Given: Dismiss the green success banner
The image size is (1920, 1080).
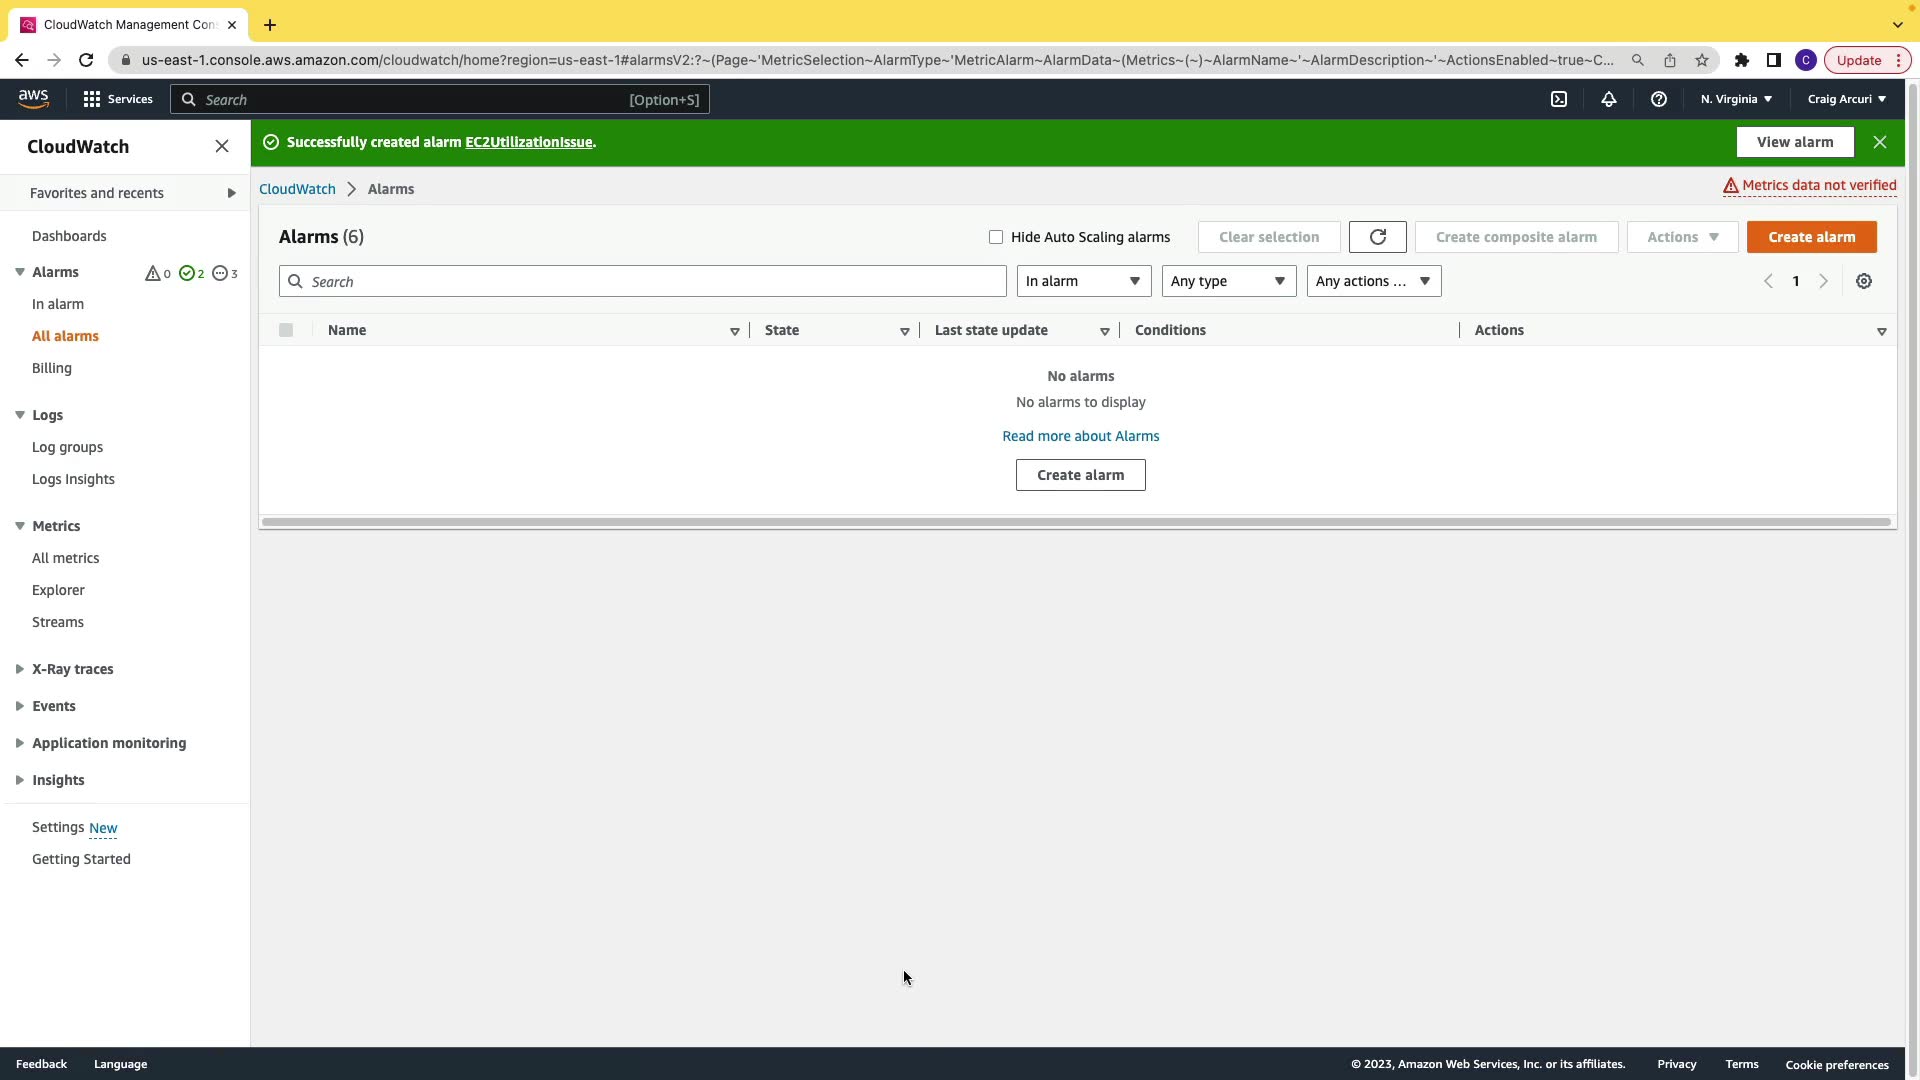Looking at the screenshot, I should tap(1880, 142).
